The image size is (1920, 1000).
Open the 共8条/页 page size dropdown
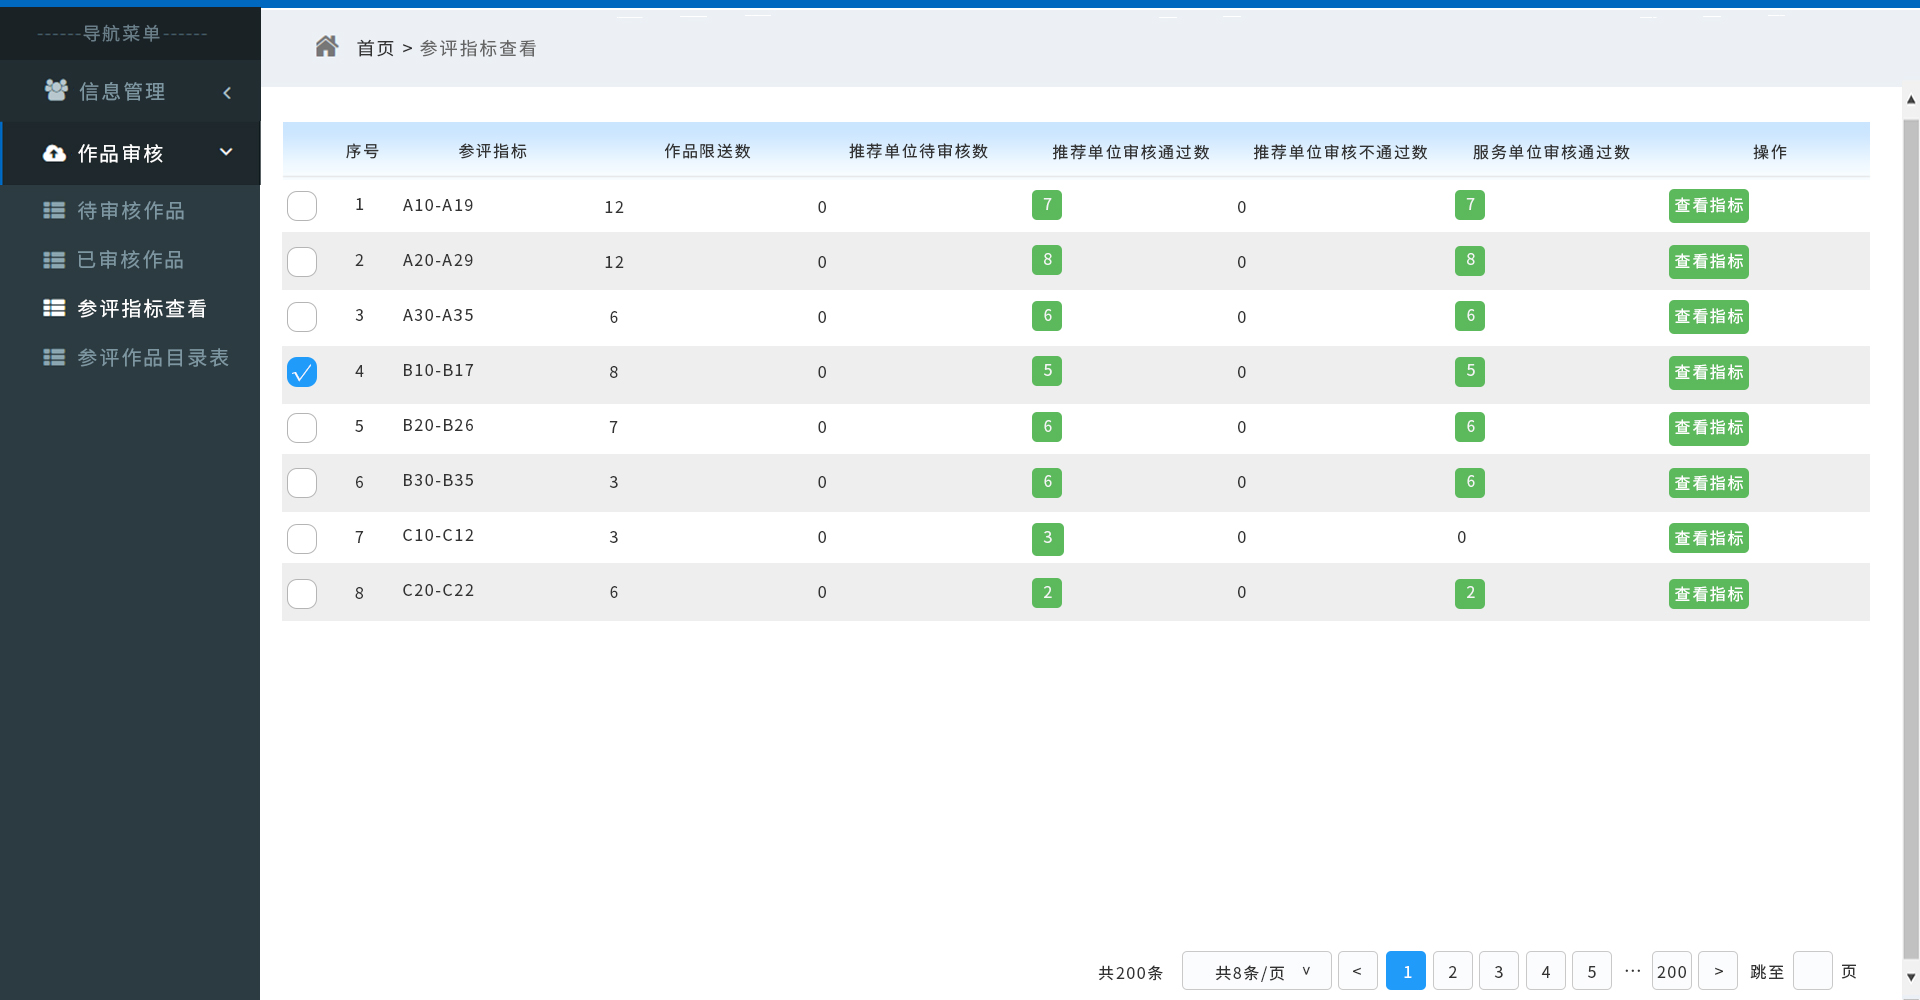click(x=1256, y=971)
